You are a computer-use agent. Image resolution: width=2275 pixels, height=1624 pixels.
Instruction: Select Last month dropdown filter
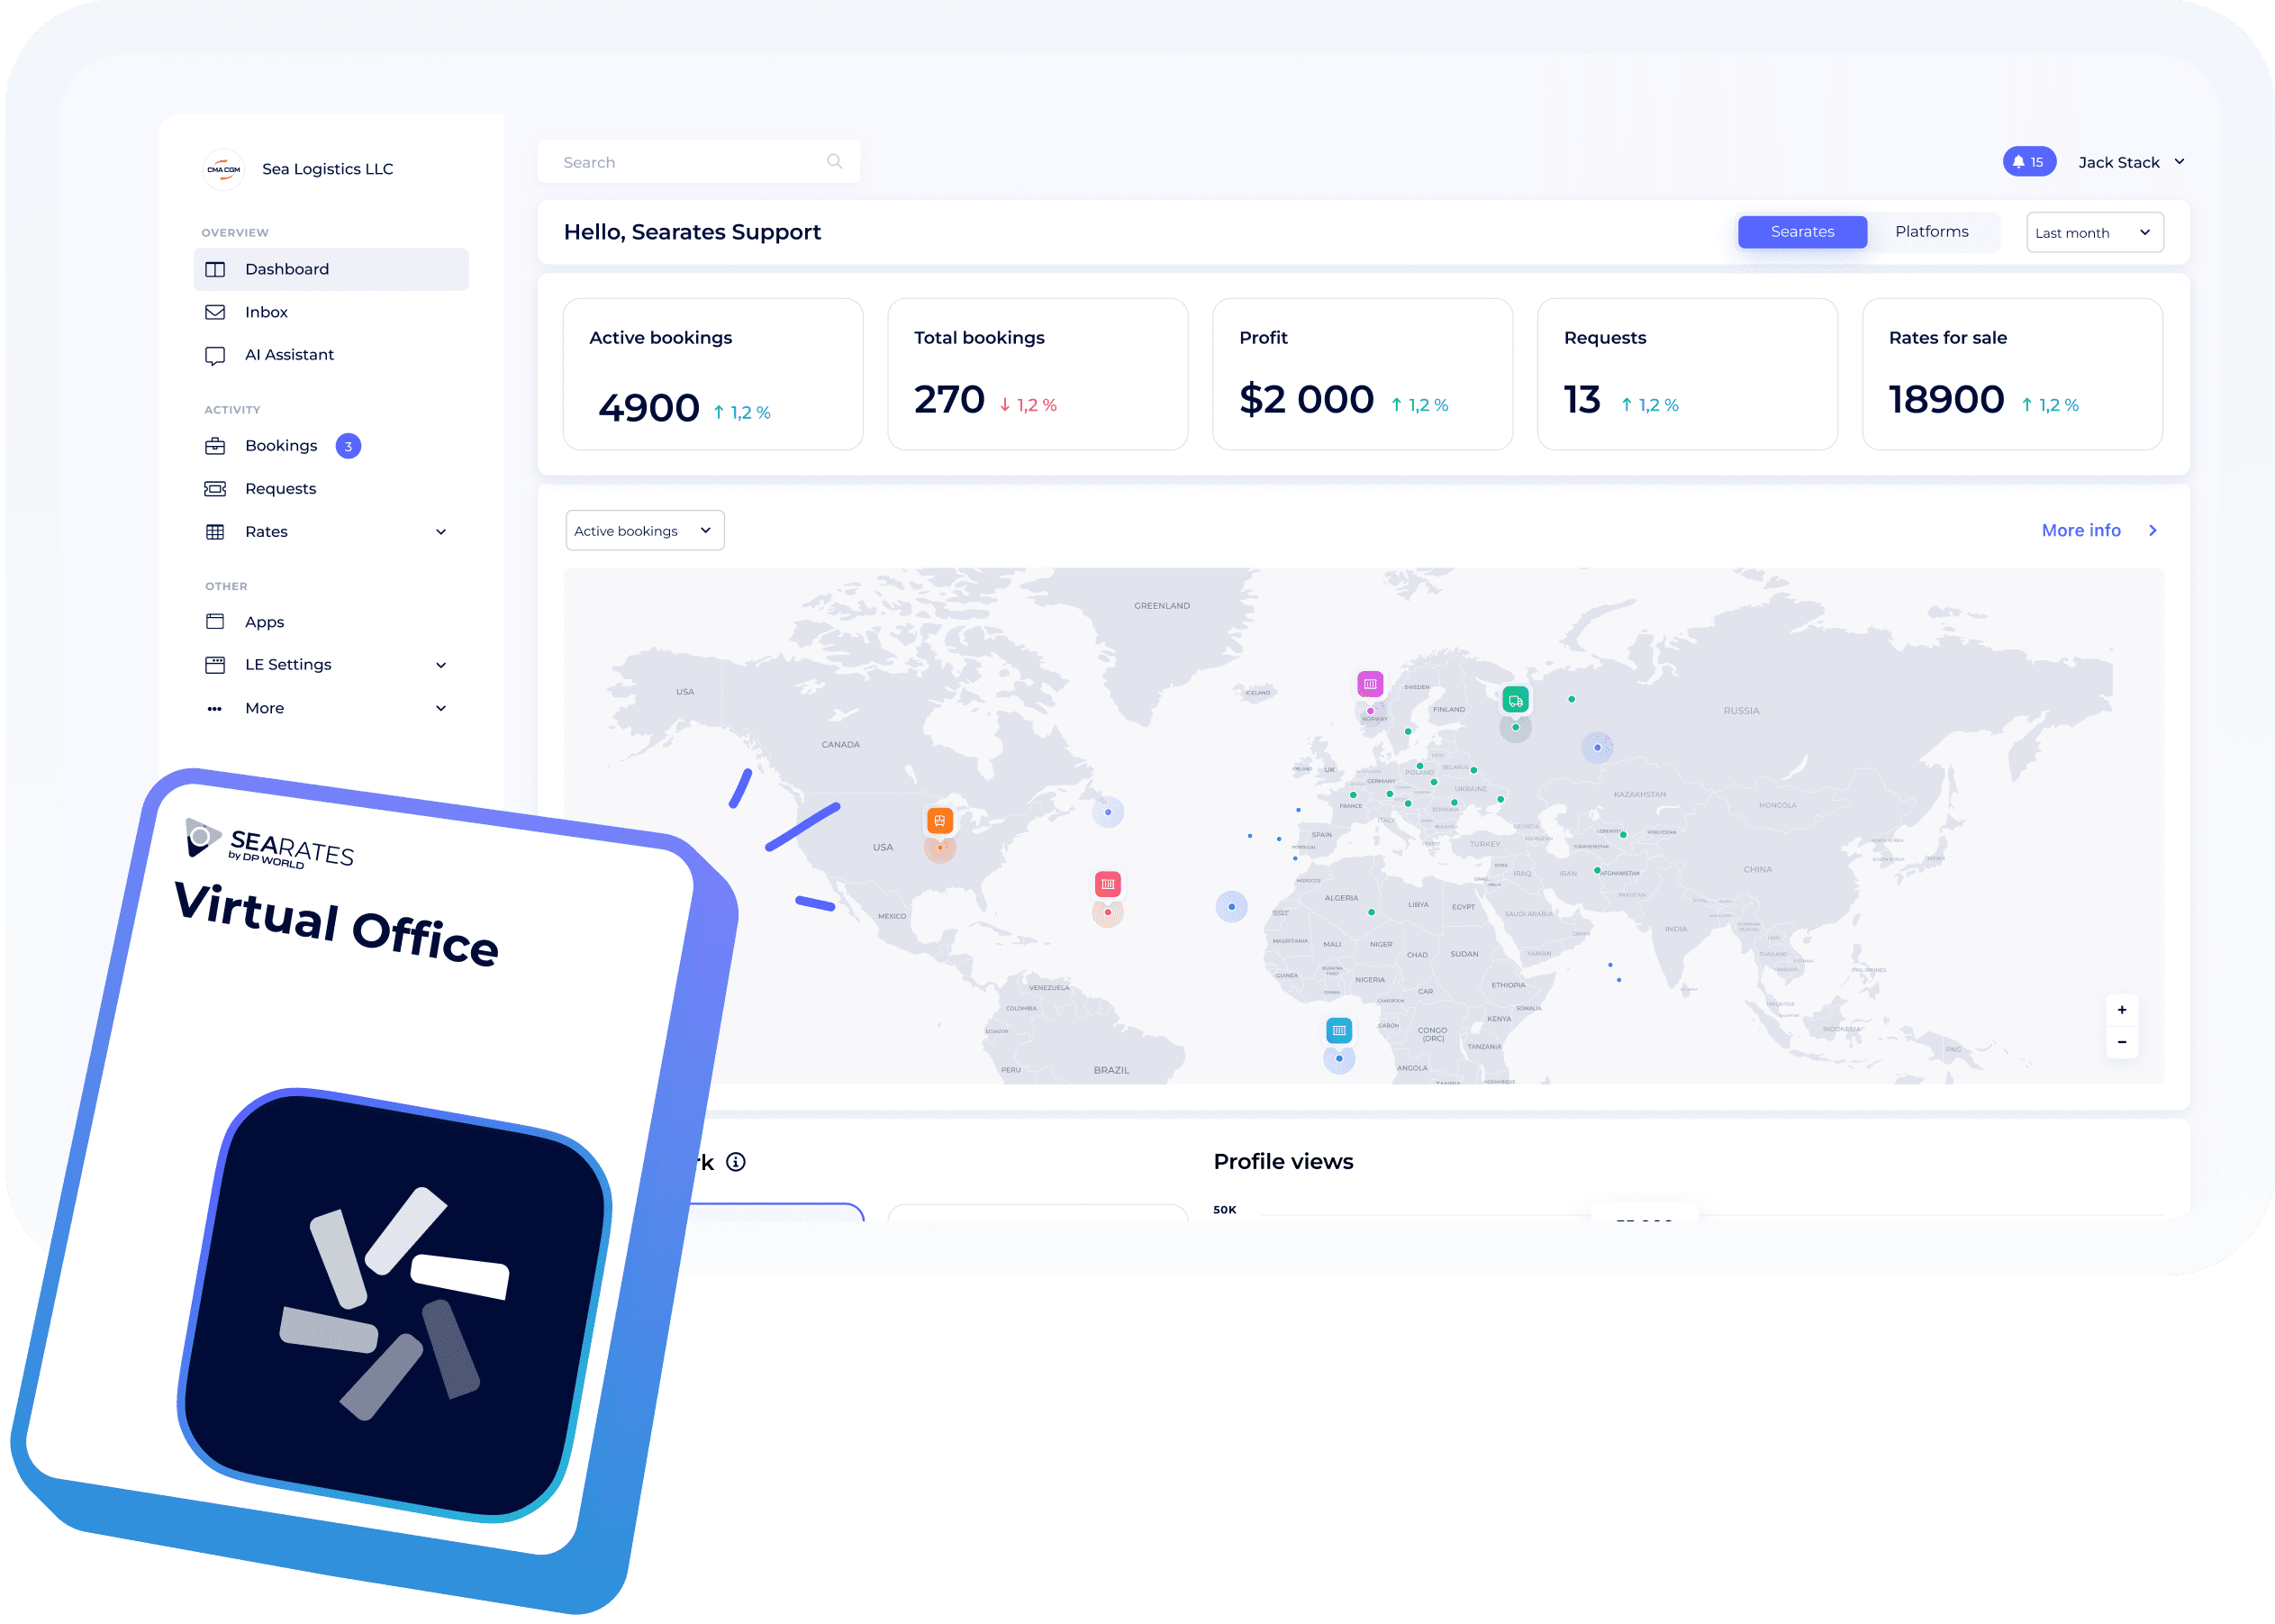tap(2094, 231)
